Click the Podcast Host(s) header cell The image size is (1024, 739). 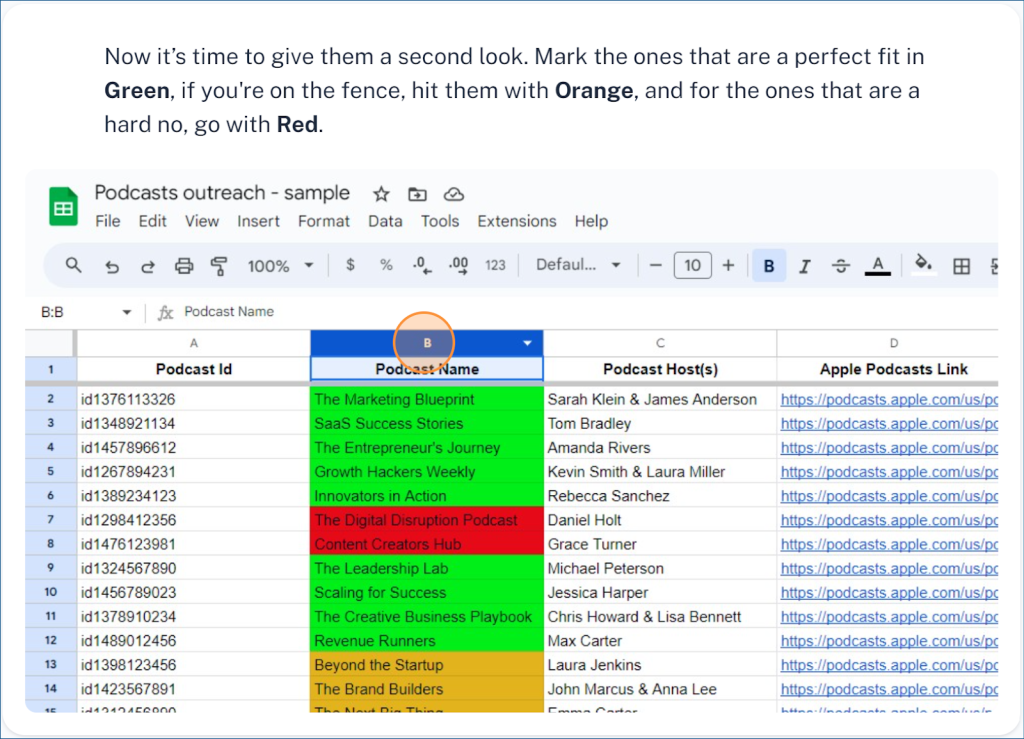point(660,369)
